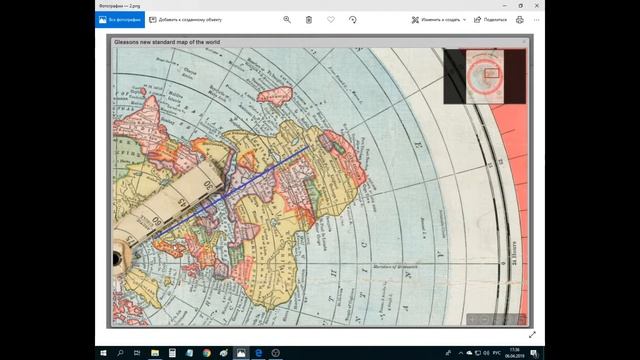640x360 pixels.
Task: Show hidden tray icons chevron
Action: [x=461, y=353]
